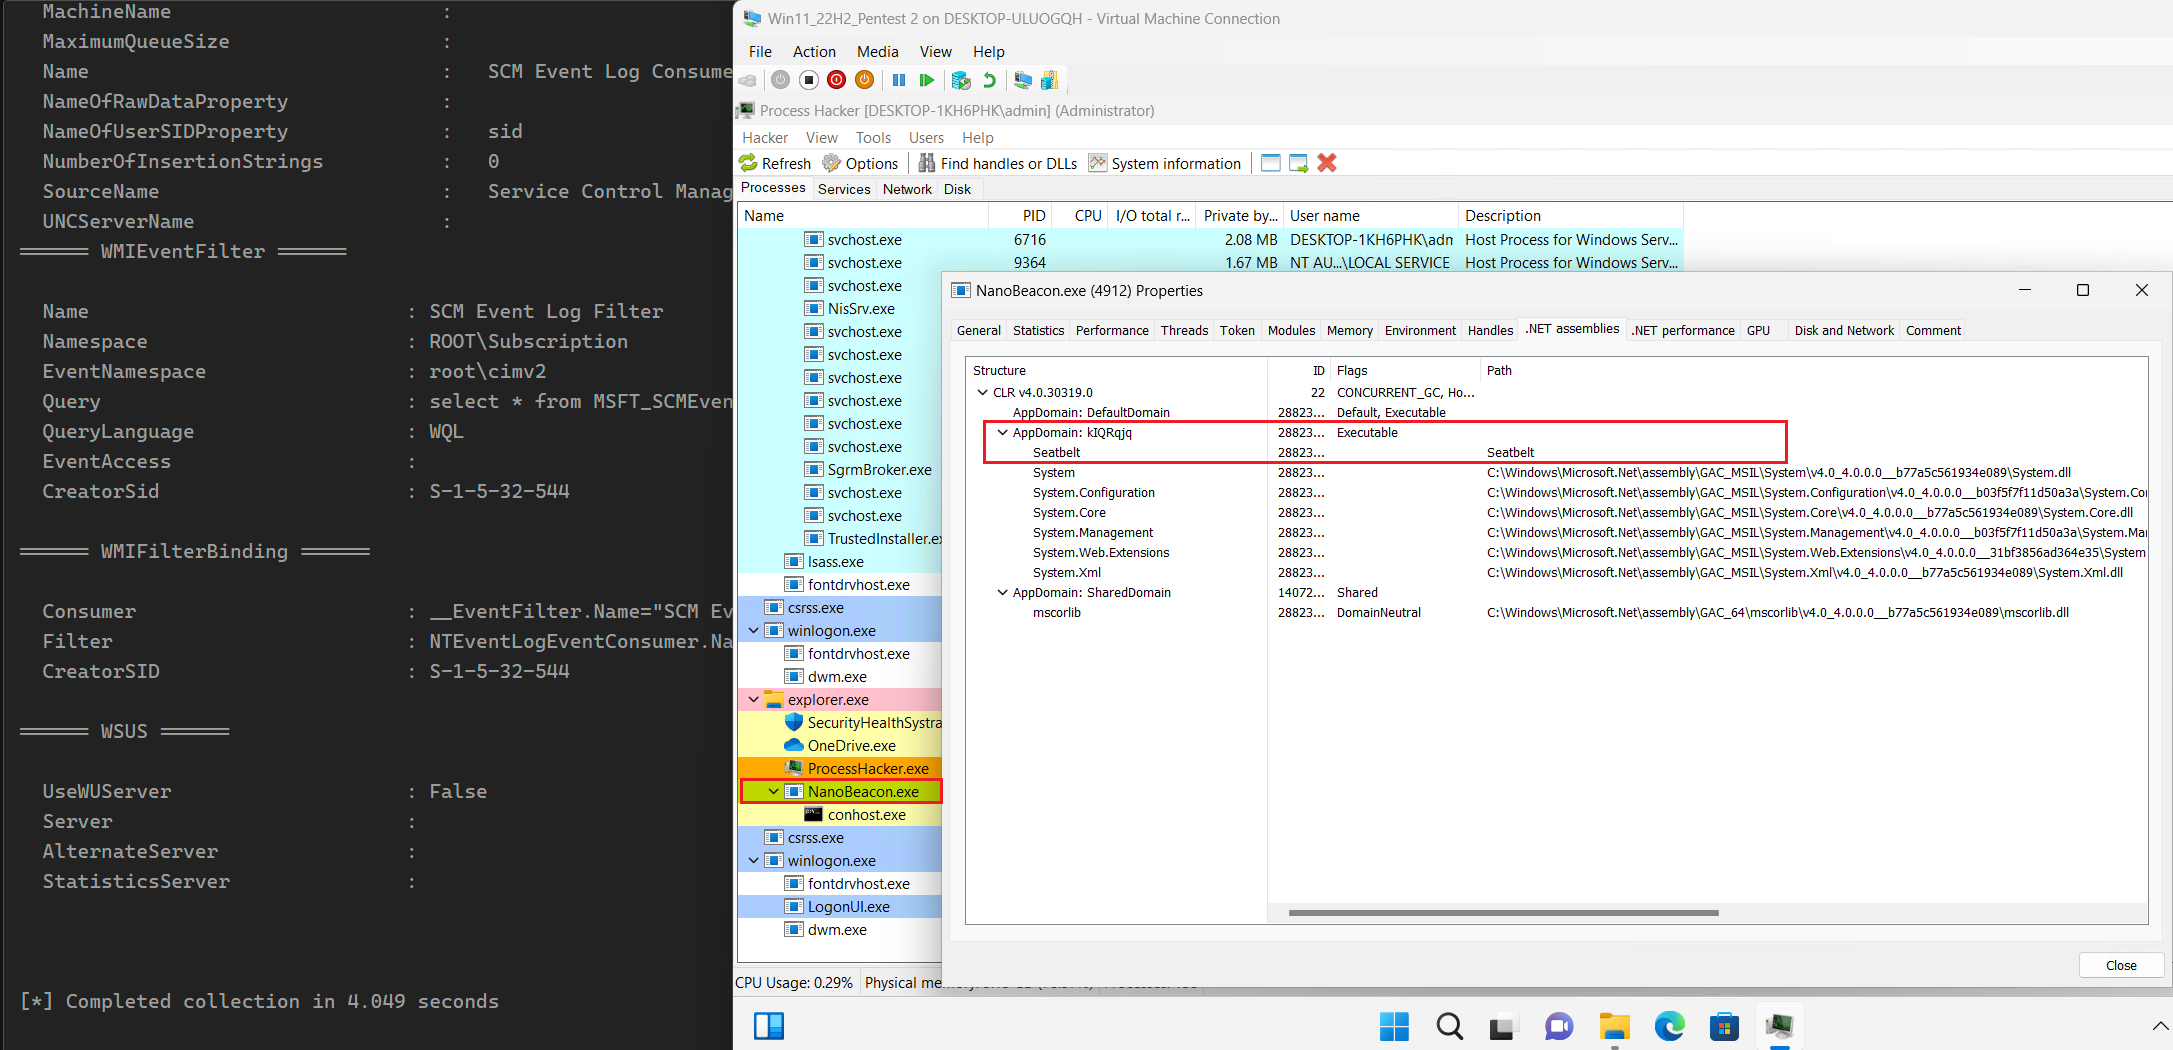Collapse NanoBeacon.exe process node
Screen dimensions: 2173x1050
pyautogui.click(x=773, y=791)
